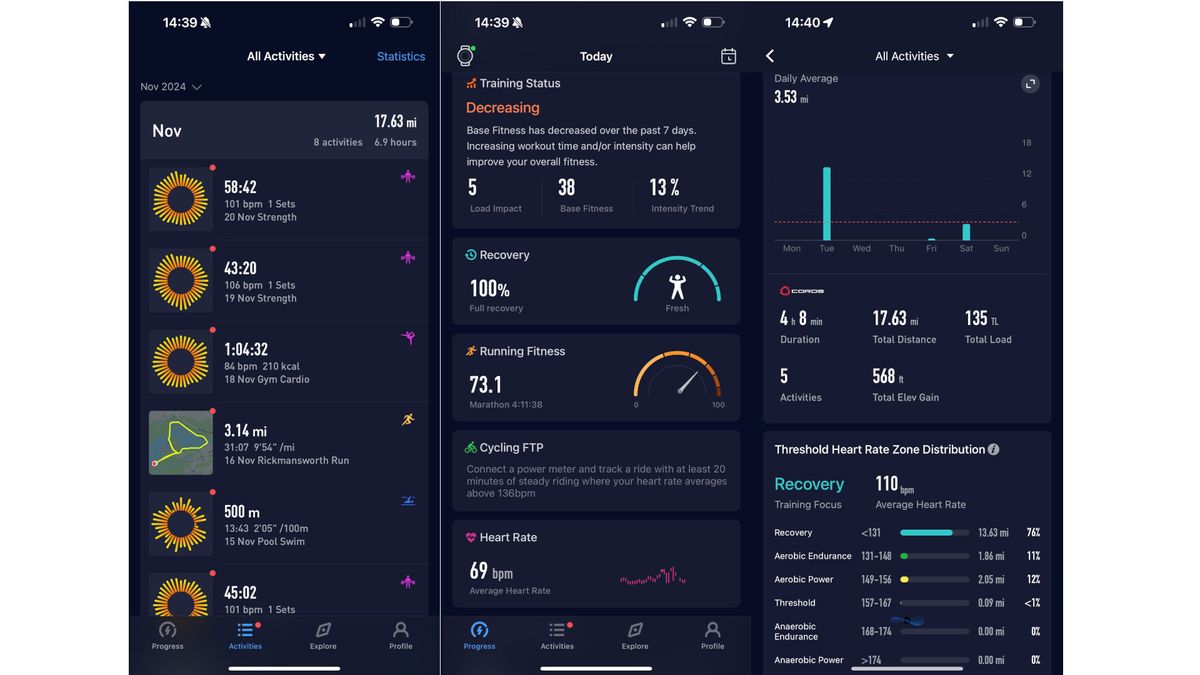Open the Statistics link
The height and width of the screenshot is (675, 1200).
click(x=401, y=57)
